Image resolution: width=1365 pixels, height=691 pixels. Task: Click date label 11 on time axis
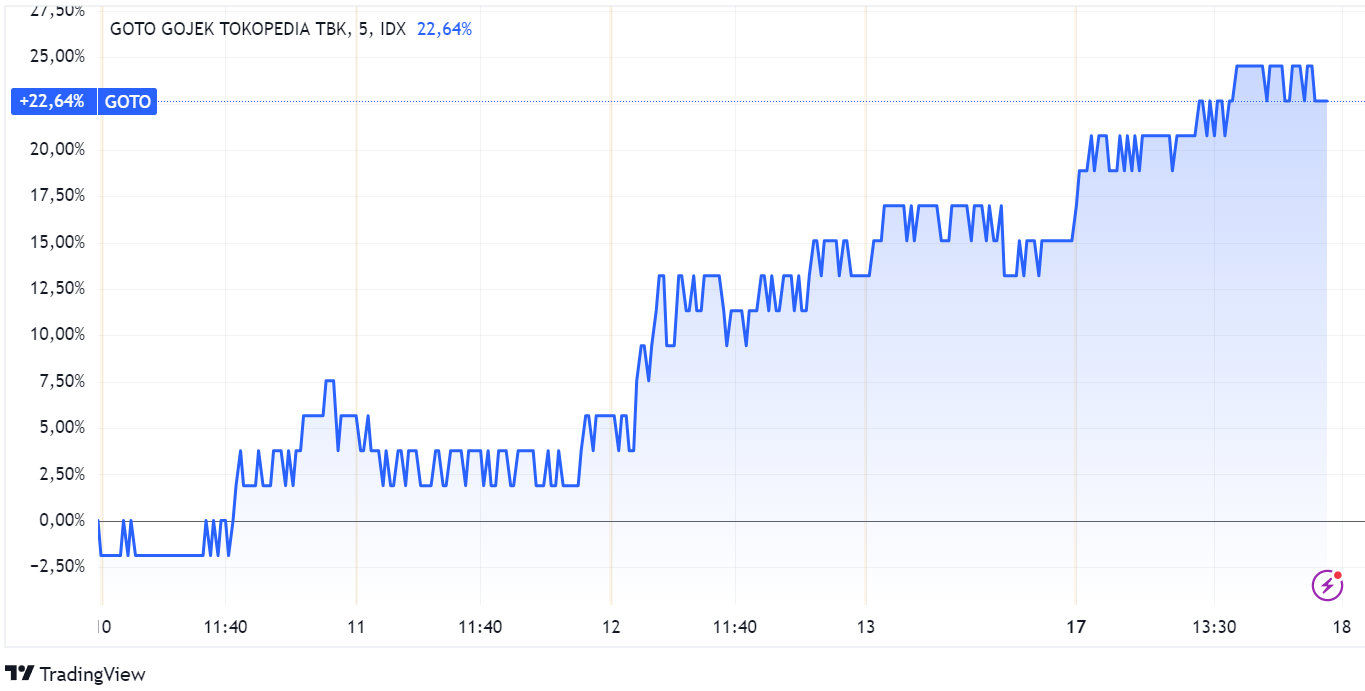click(x=356, y=627)
